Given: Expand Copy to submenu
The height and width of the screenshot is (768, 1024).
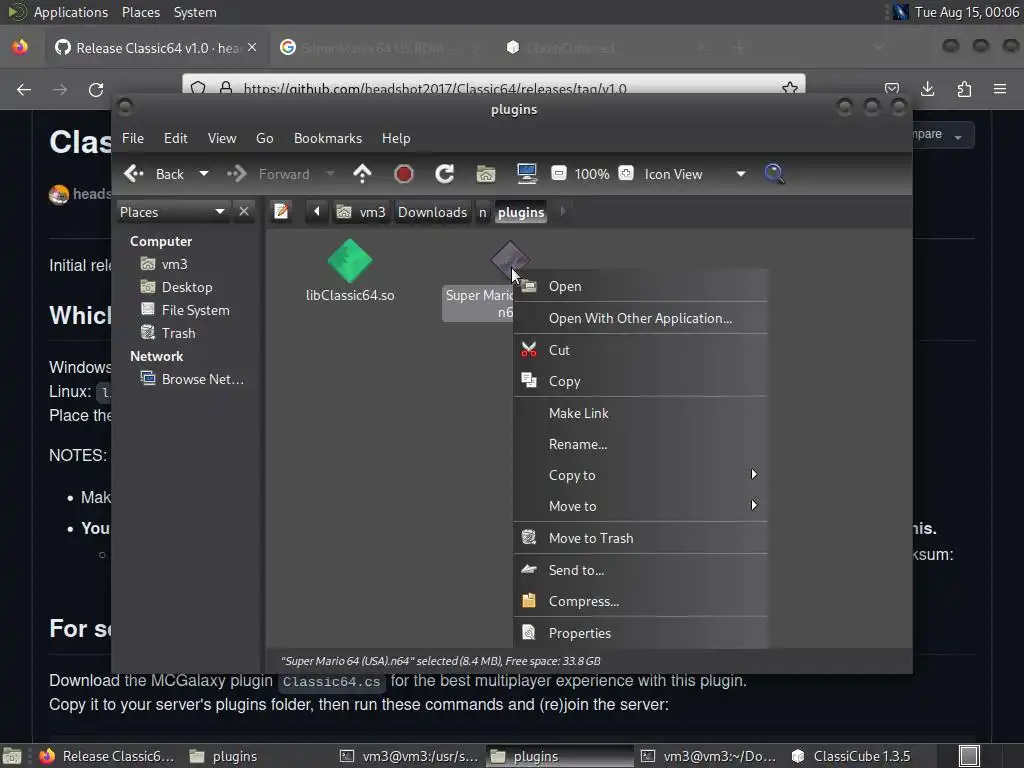Looking at the screenshot, I should click(641, 475).
